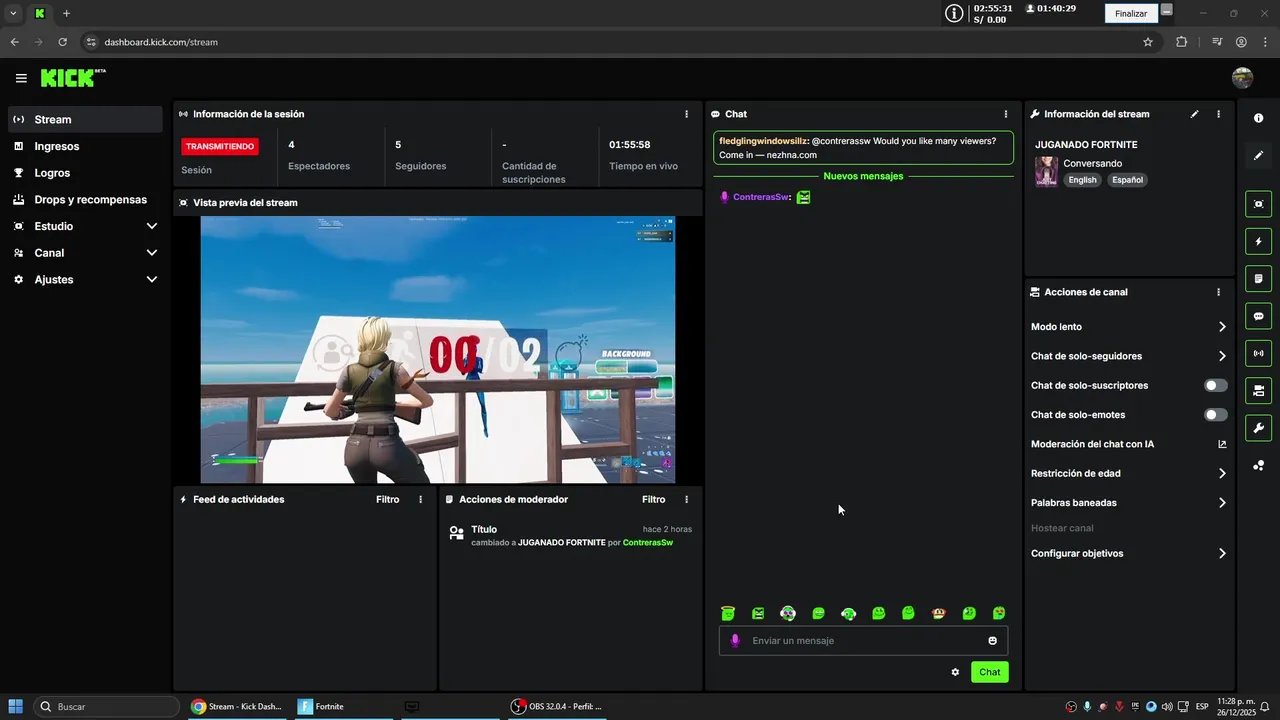Viewport: 1280px width, 720px height.
Task: Open the Windows Start button
Action: pos(16,706)
